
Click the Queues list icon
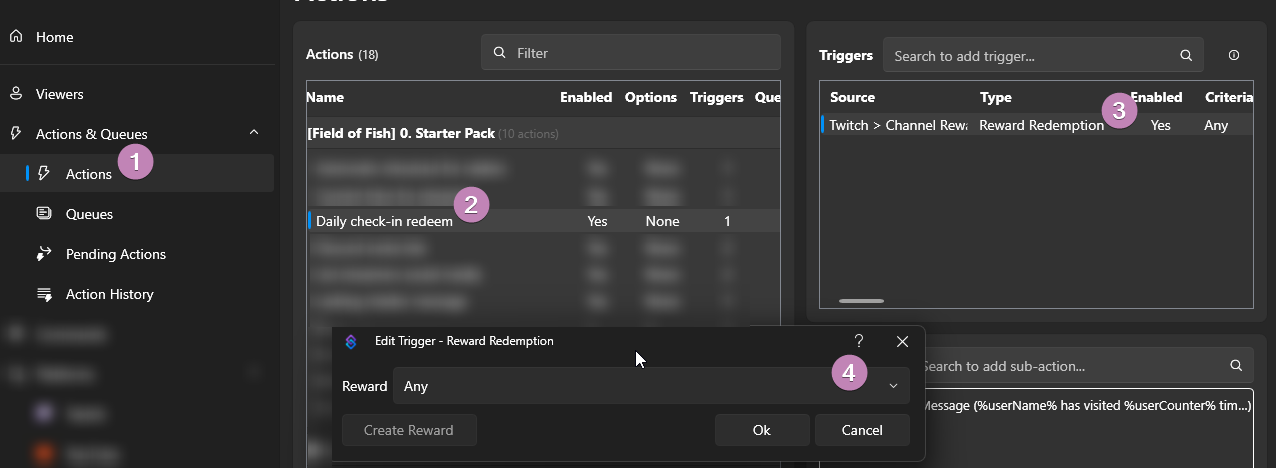pyautogui.click(x=44, y=213)
